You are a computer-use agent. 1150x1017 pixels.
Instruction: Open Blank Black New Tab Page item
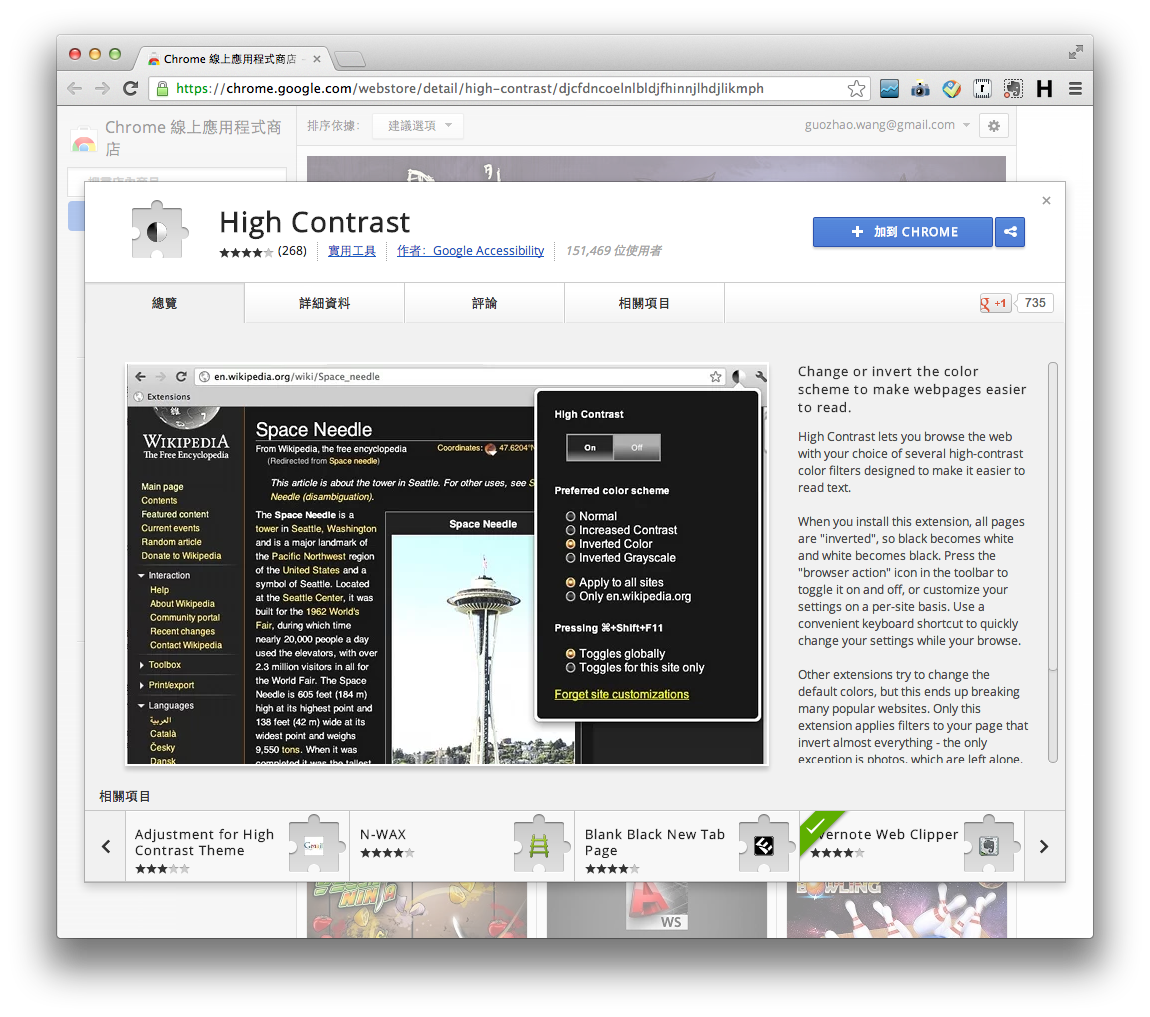[687, 846]
